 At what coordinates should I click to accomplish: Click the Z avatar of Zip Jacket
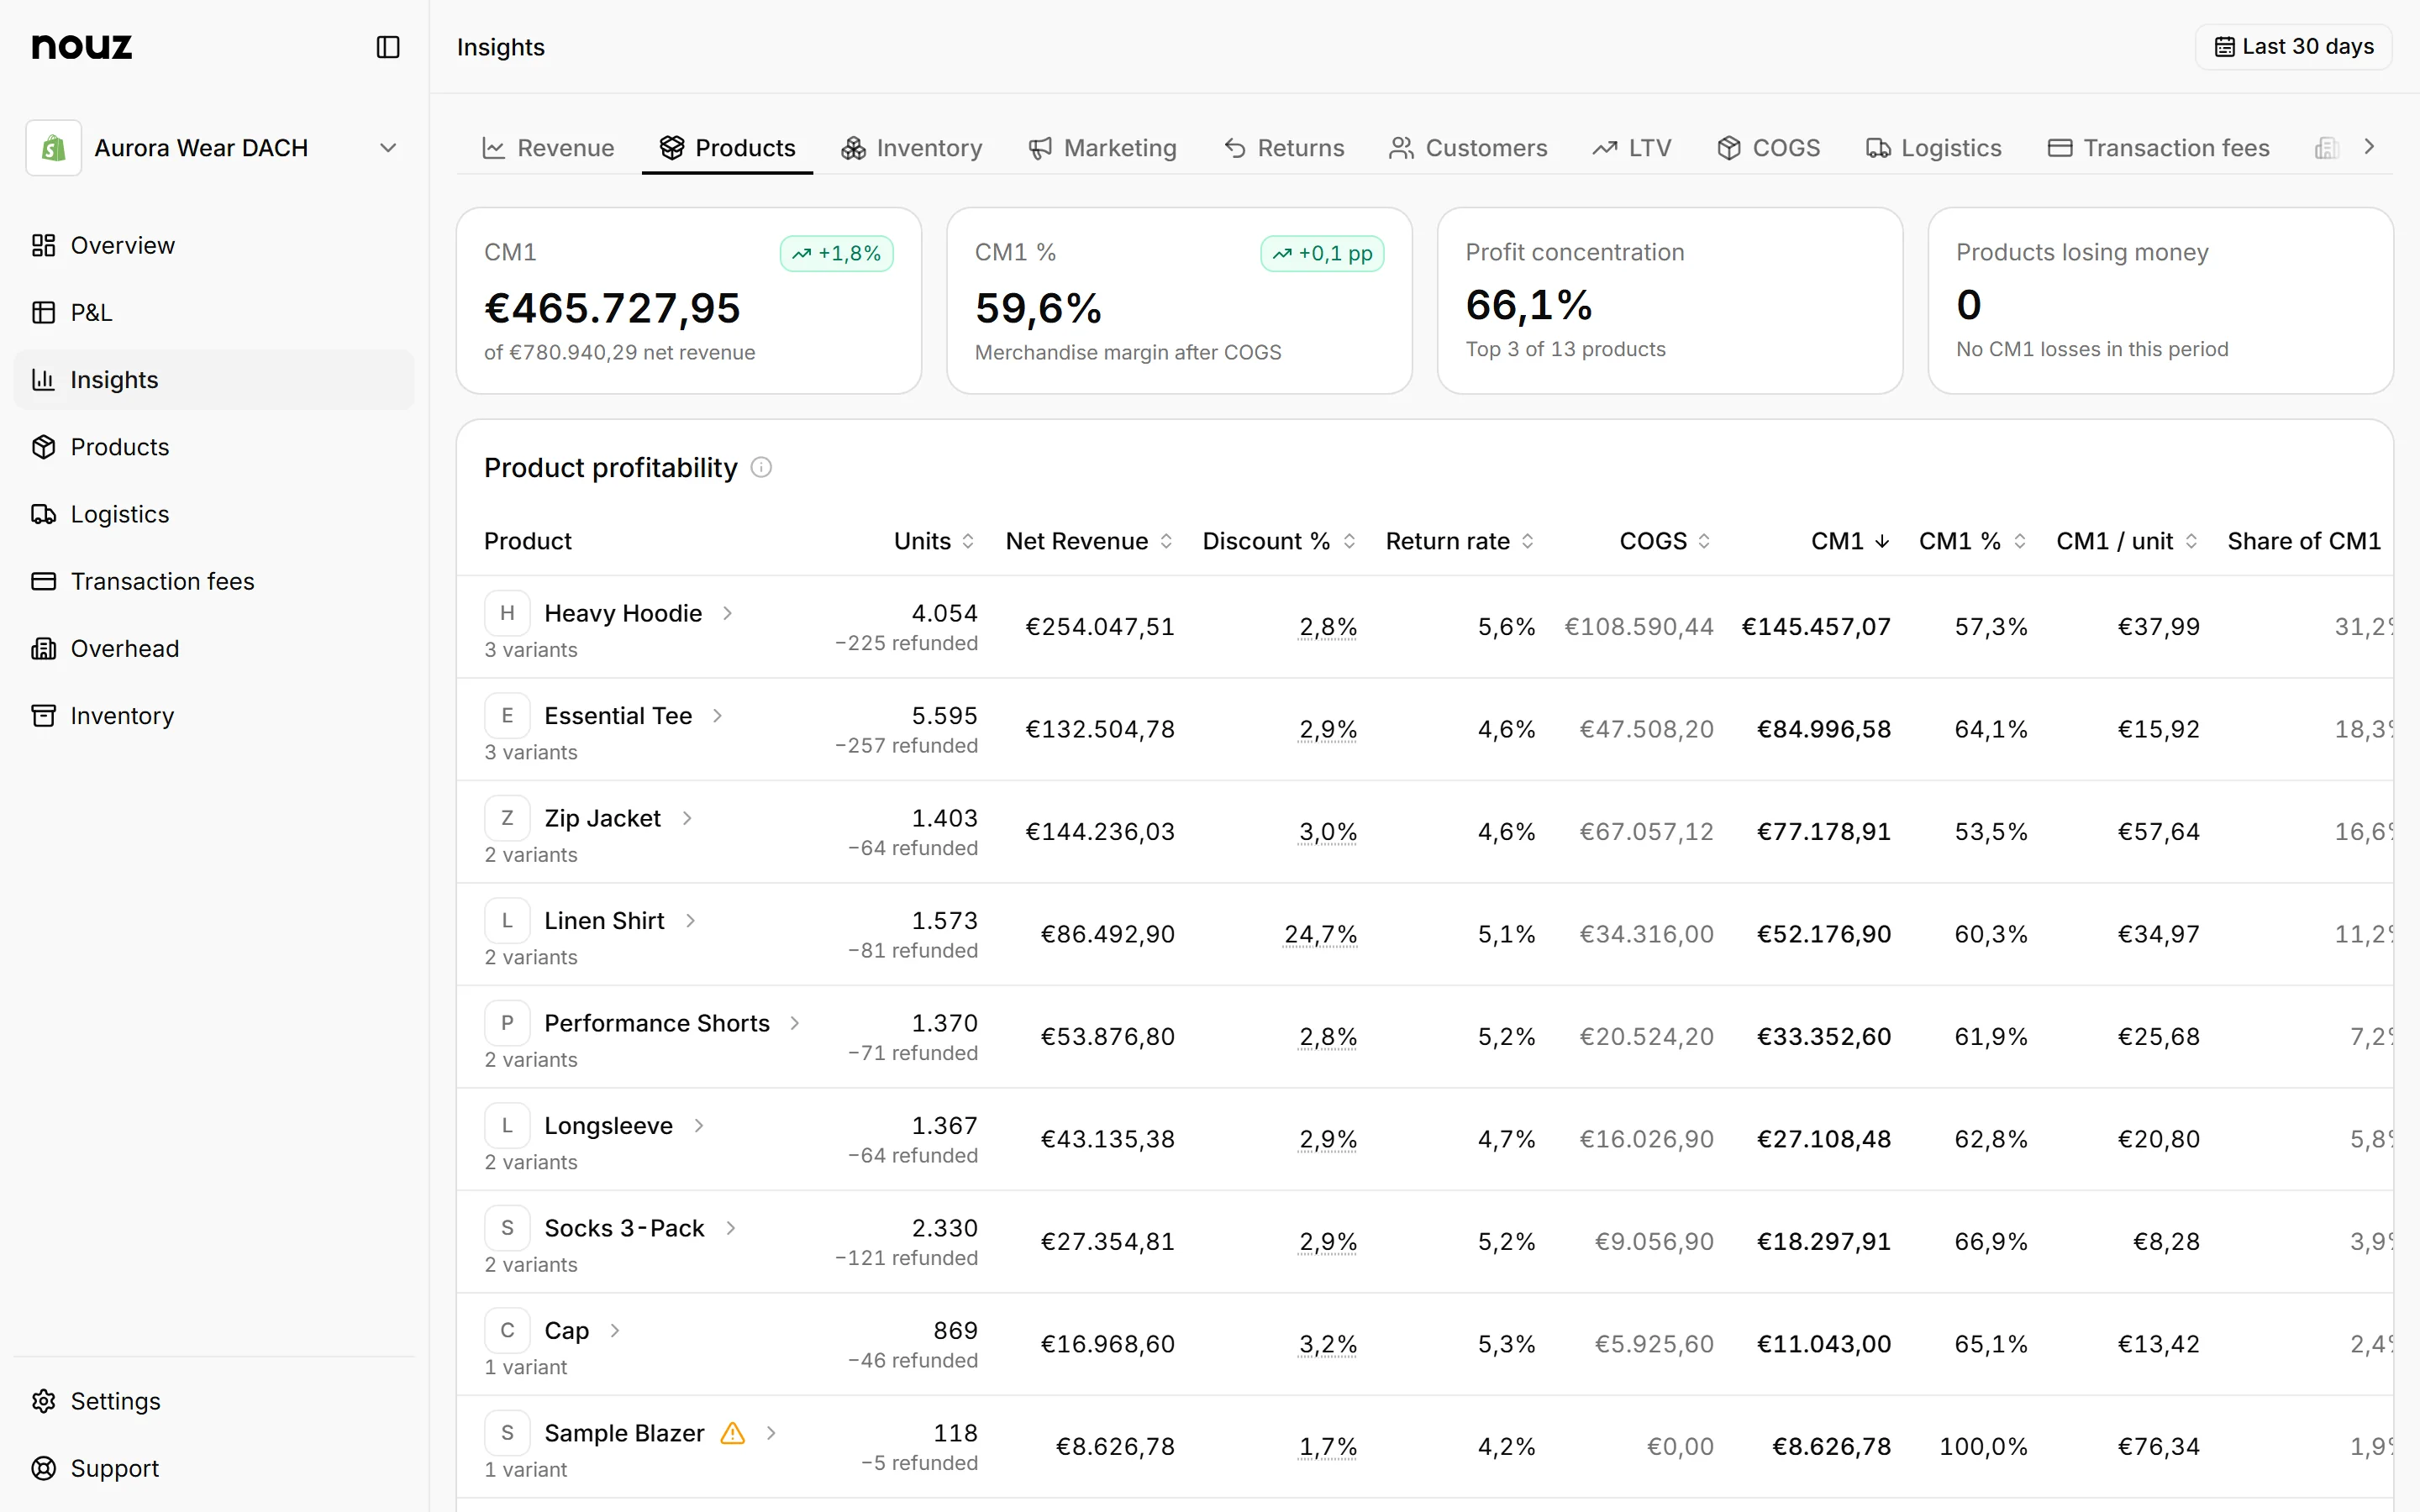(507, 818)
